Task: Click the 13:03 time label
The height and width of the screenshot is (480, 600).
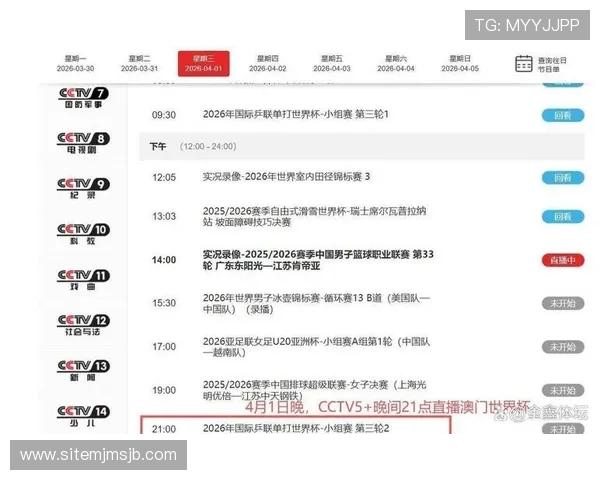Action: click(164, 216)
